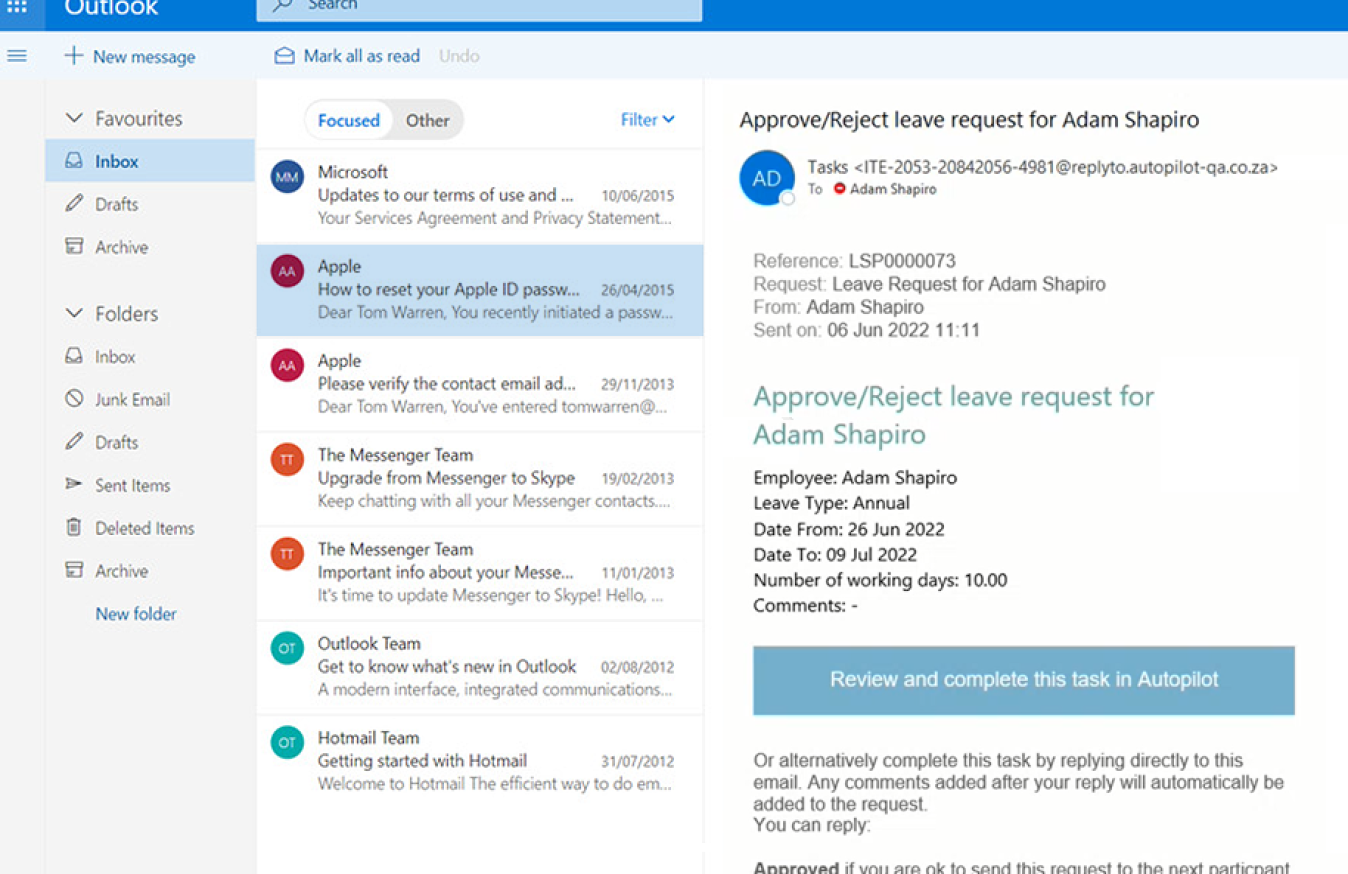
Task: Switch to the Focused tab
Action: pos(348,120)
